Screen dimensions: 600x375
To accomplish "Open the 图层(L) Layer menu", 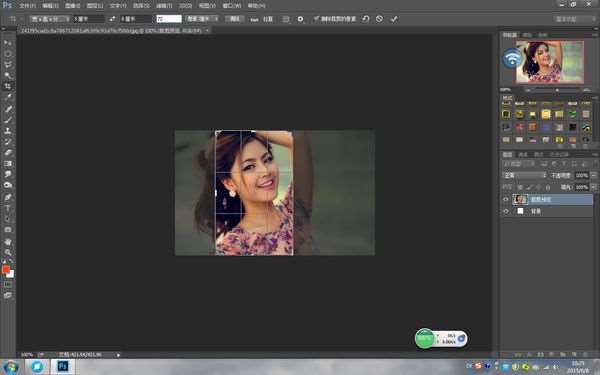I will click(95, 6).
